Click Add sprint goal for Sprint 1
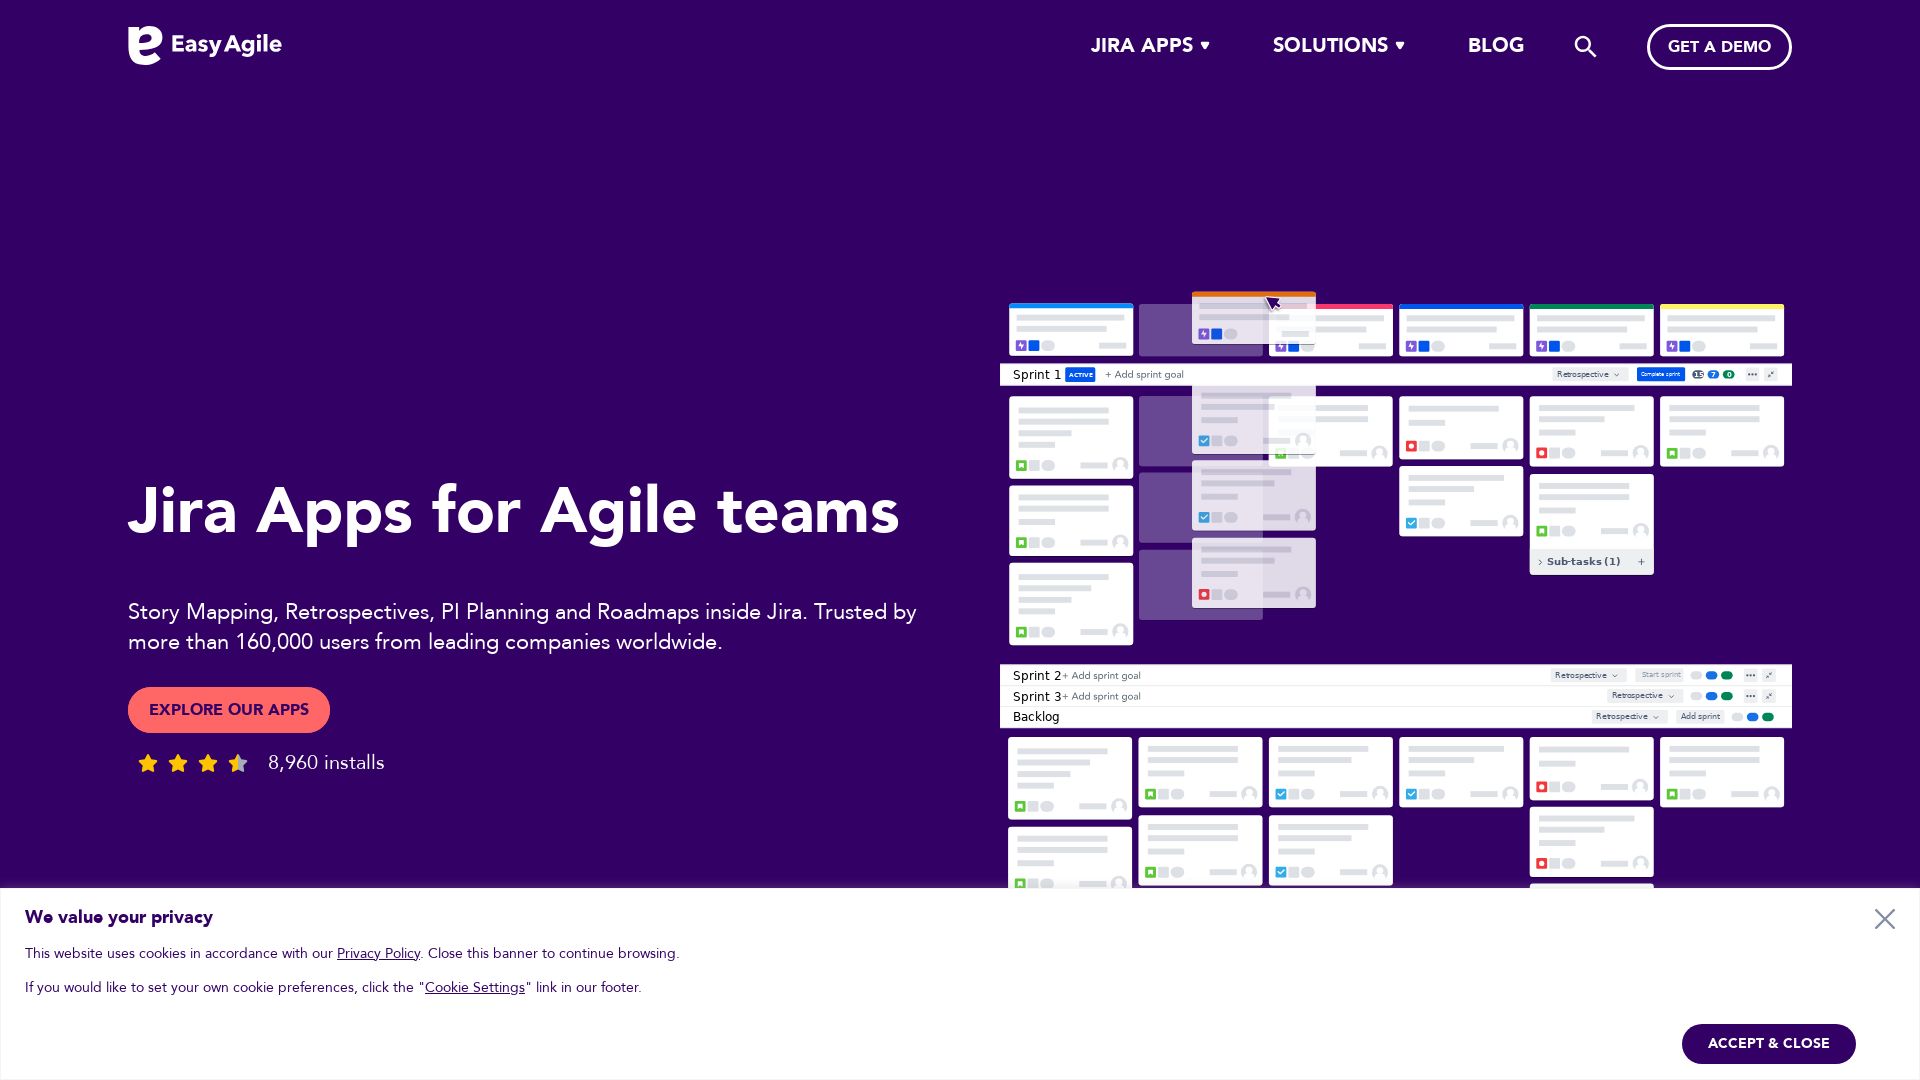The height and width of the screenshot is (1080, 1920). pyautogui.click(x=1145, y=375)
